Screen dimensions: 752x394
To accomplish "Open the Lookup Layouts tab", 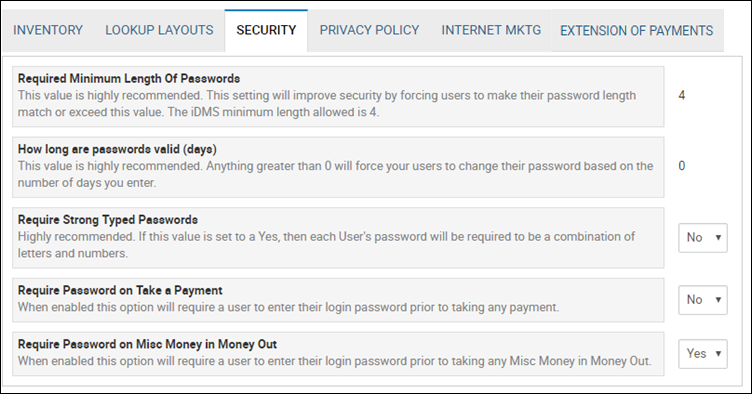I will (159, 30).
